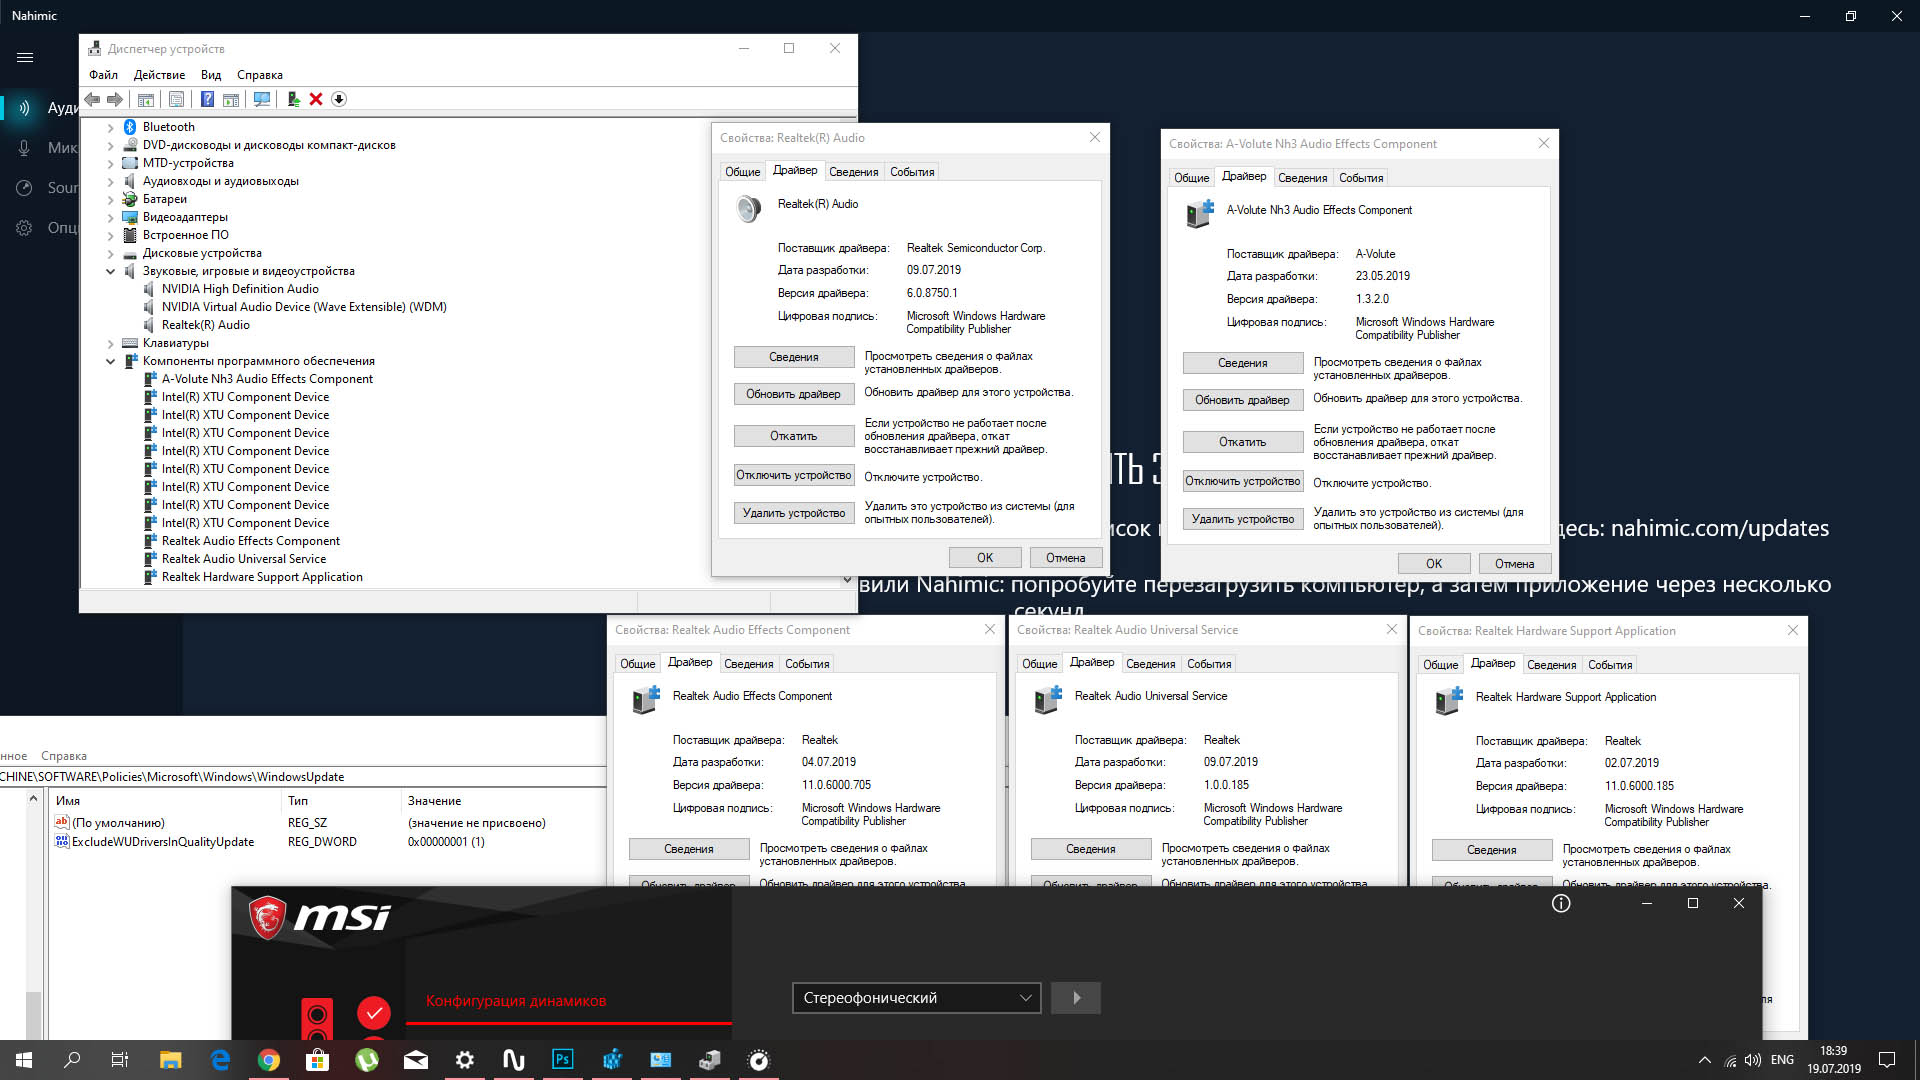
Task: Collapse Звуковые, игровые и видеоустройства node
Action: tap(110, 272)
